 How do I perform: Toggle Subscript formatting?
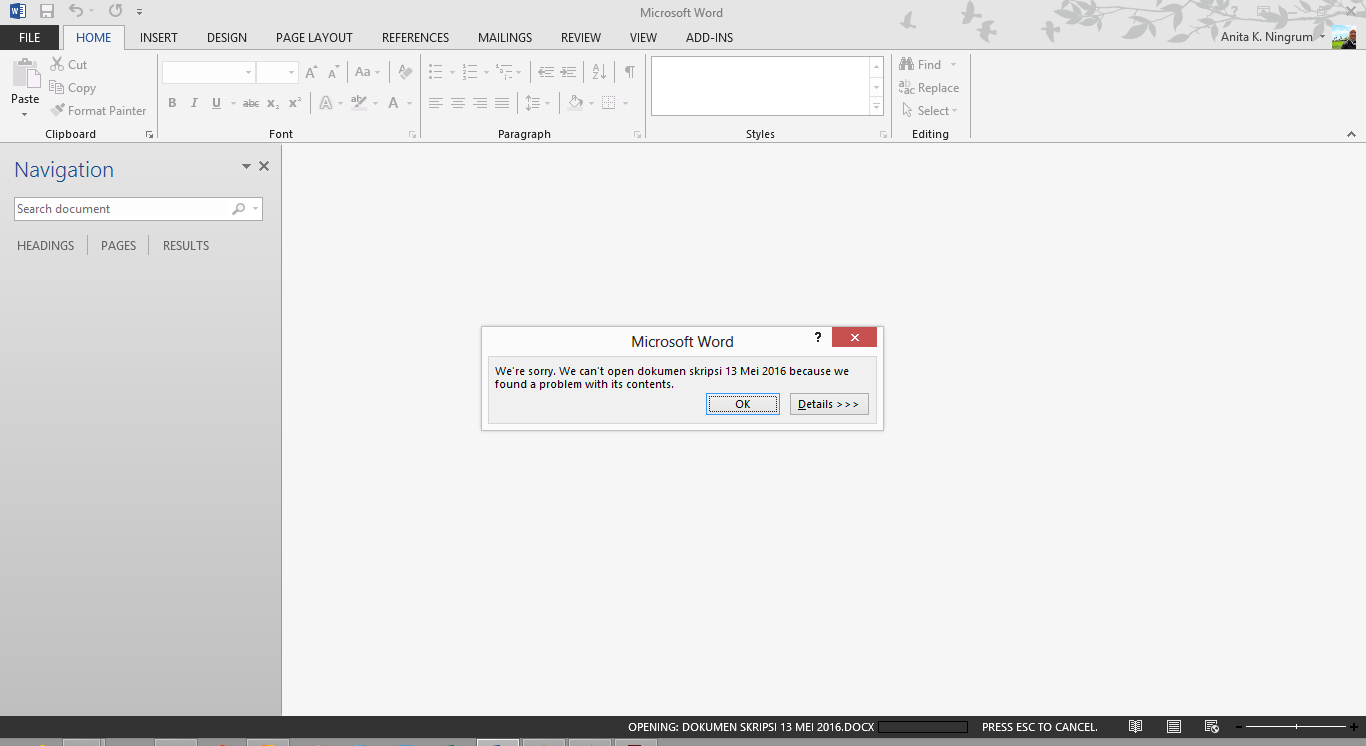tap(273, 103)
